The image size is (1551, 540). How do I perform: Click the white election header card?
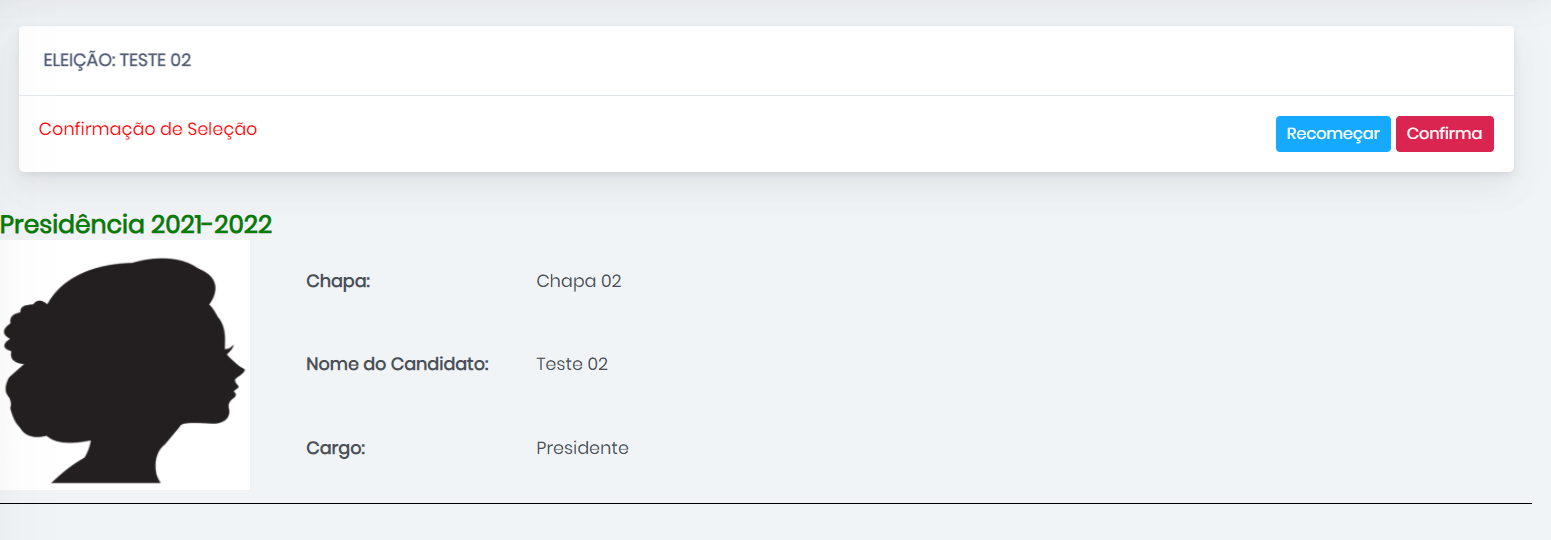[766, 99]
